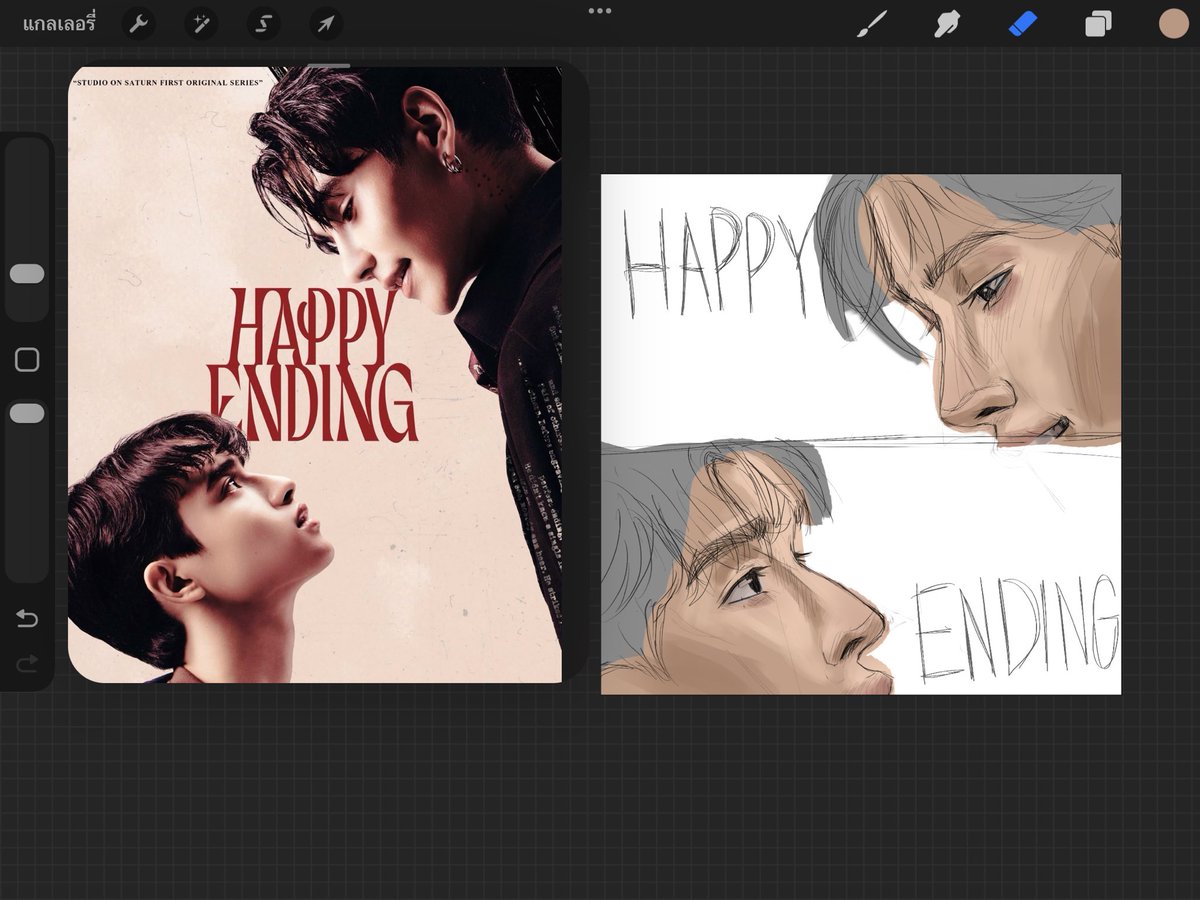Screen dimensions: 1200x900
Task: Click the sketched canvas artwork
Action: click(x=861, y=434)
